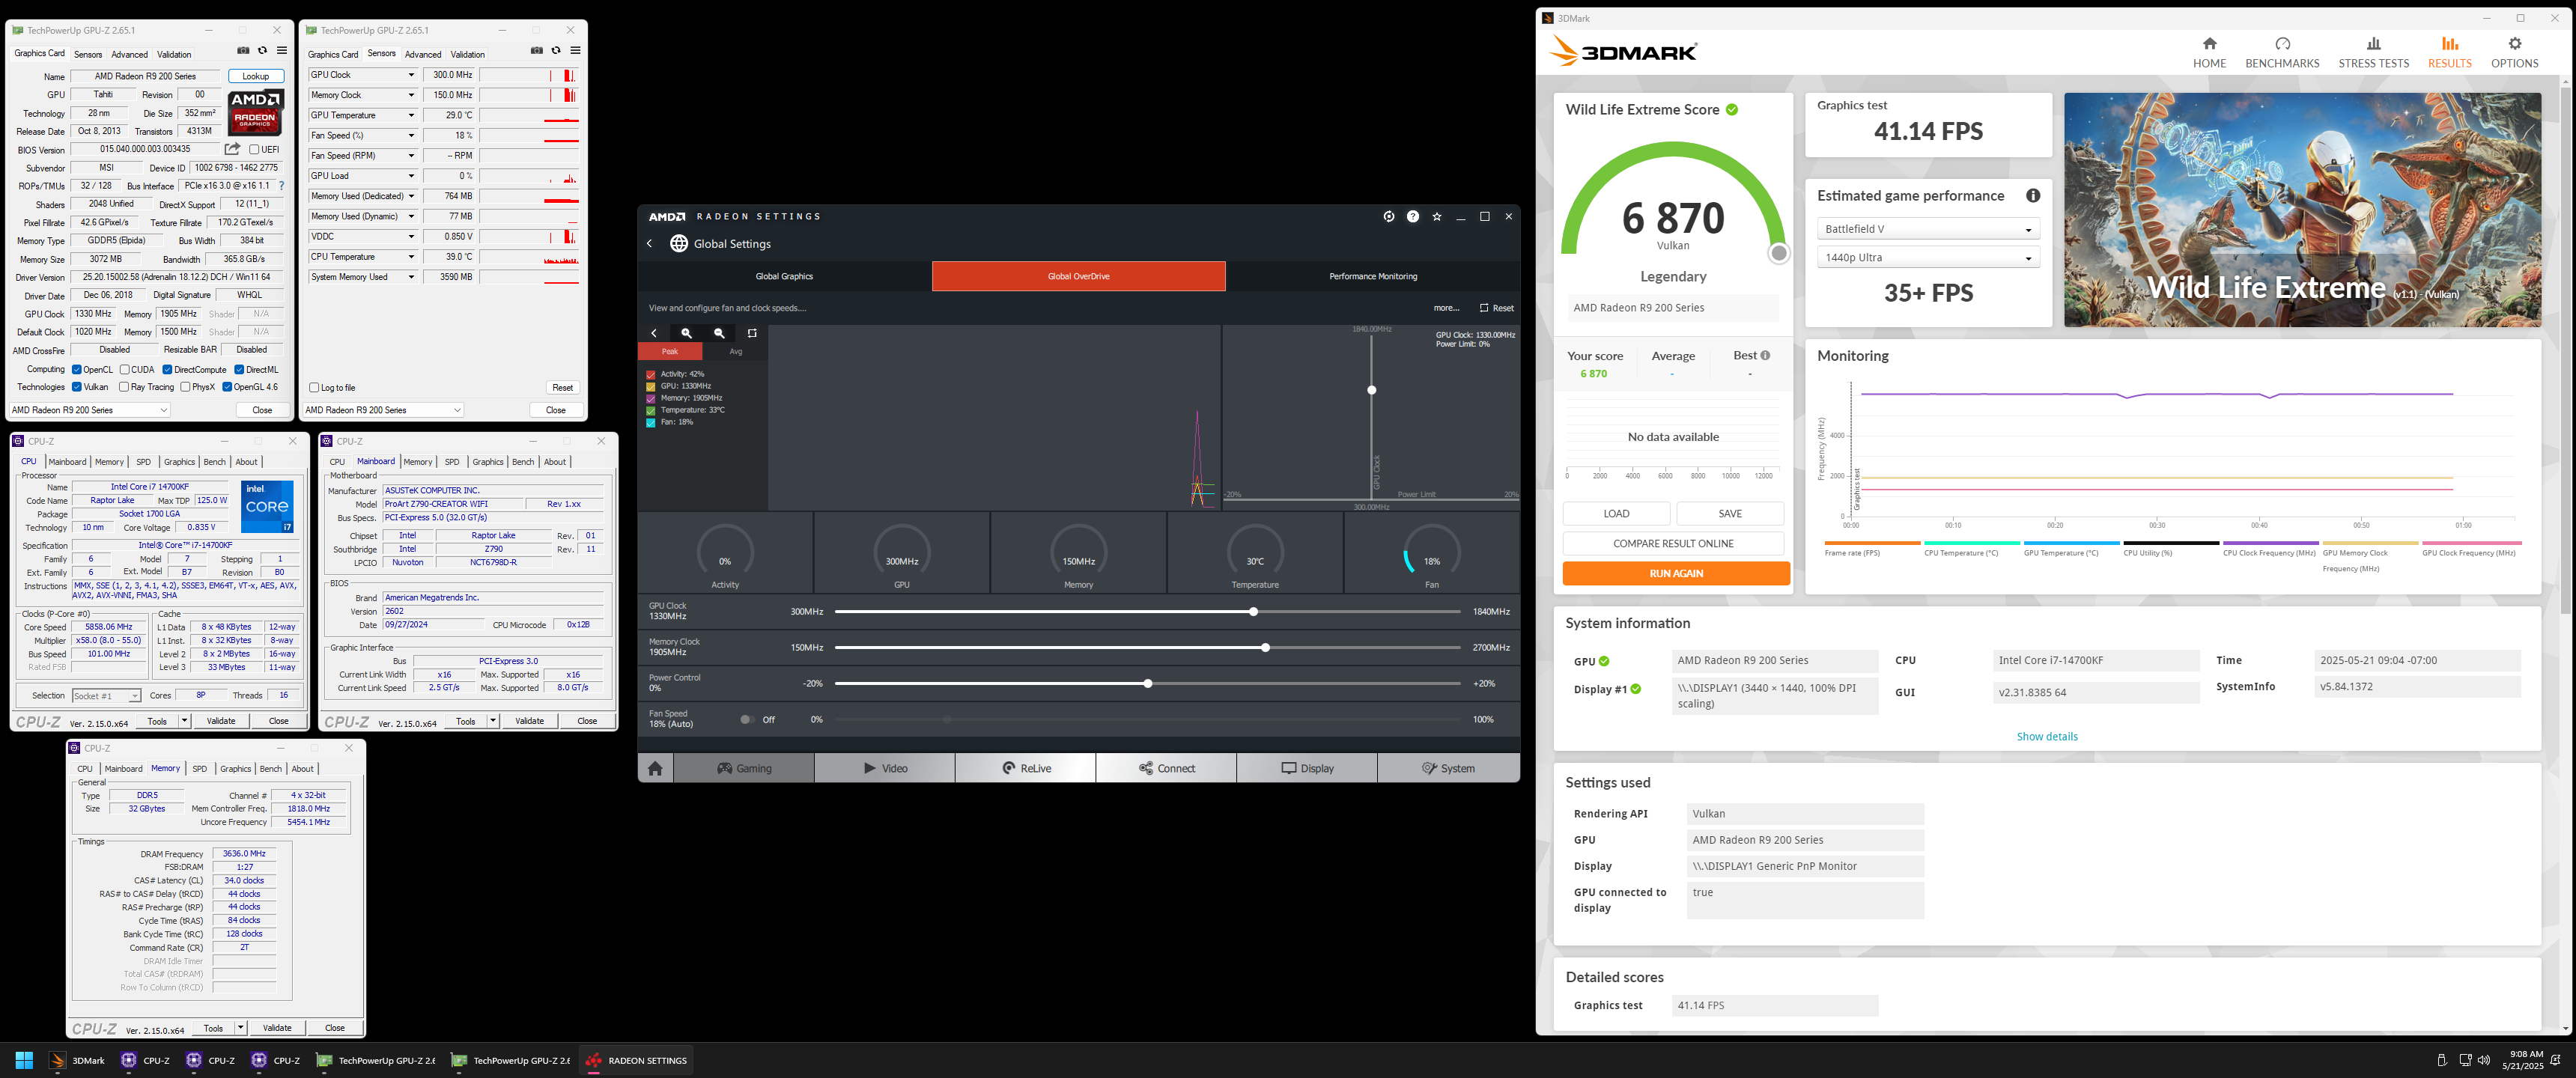Open the 1440p Ultra resolution dropdown
Viewport: 2576px width, 1078px height.
point(1927,257)
